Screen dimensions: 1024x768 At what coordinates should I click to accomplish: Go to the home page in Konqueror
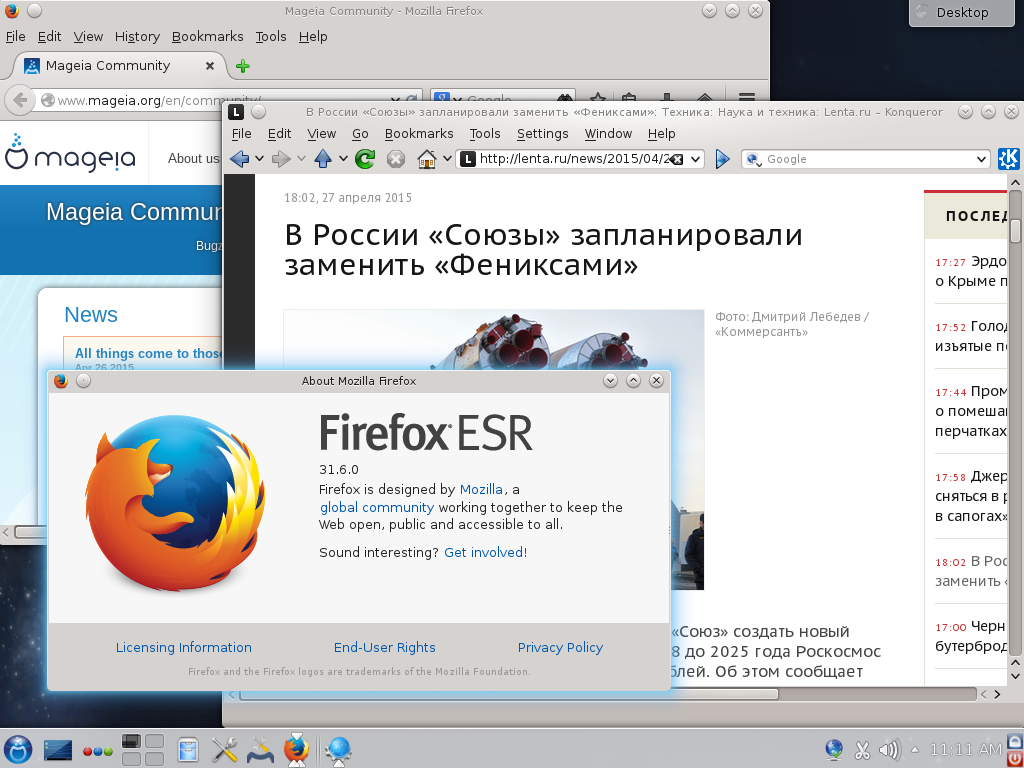[426, 159]
